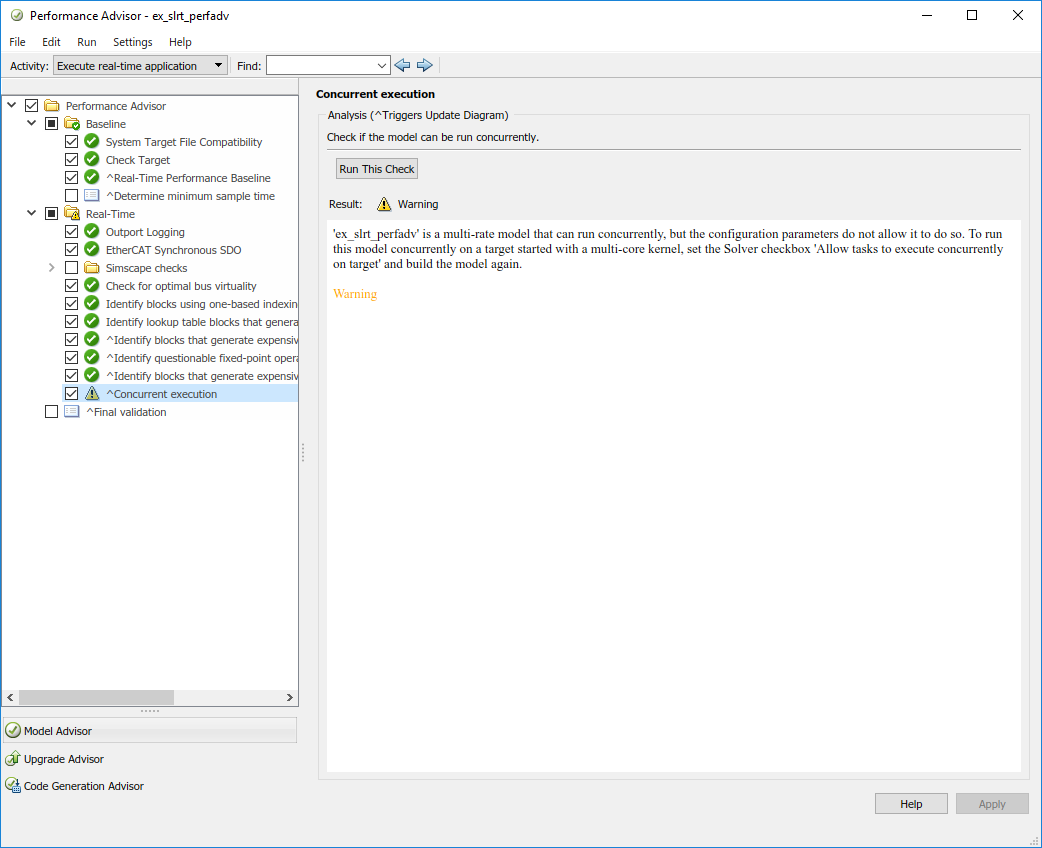Click the Performance Advisor root folder icon
This screenshot has width=1042, height=848.
point(52,106)
